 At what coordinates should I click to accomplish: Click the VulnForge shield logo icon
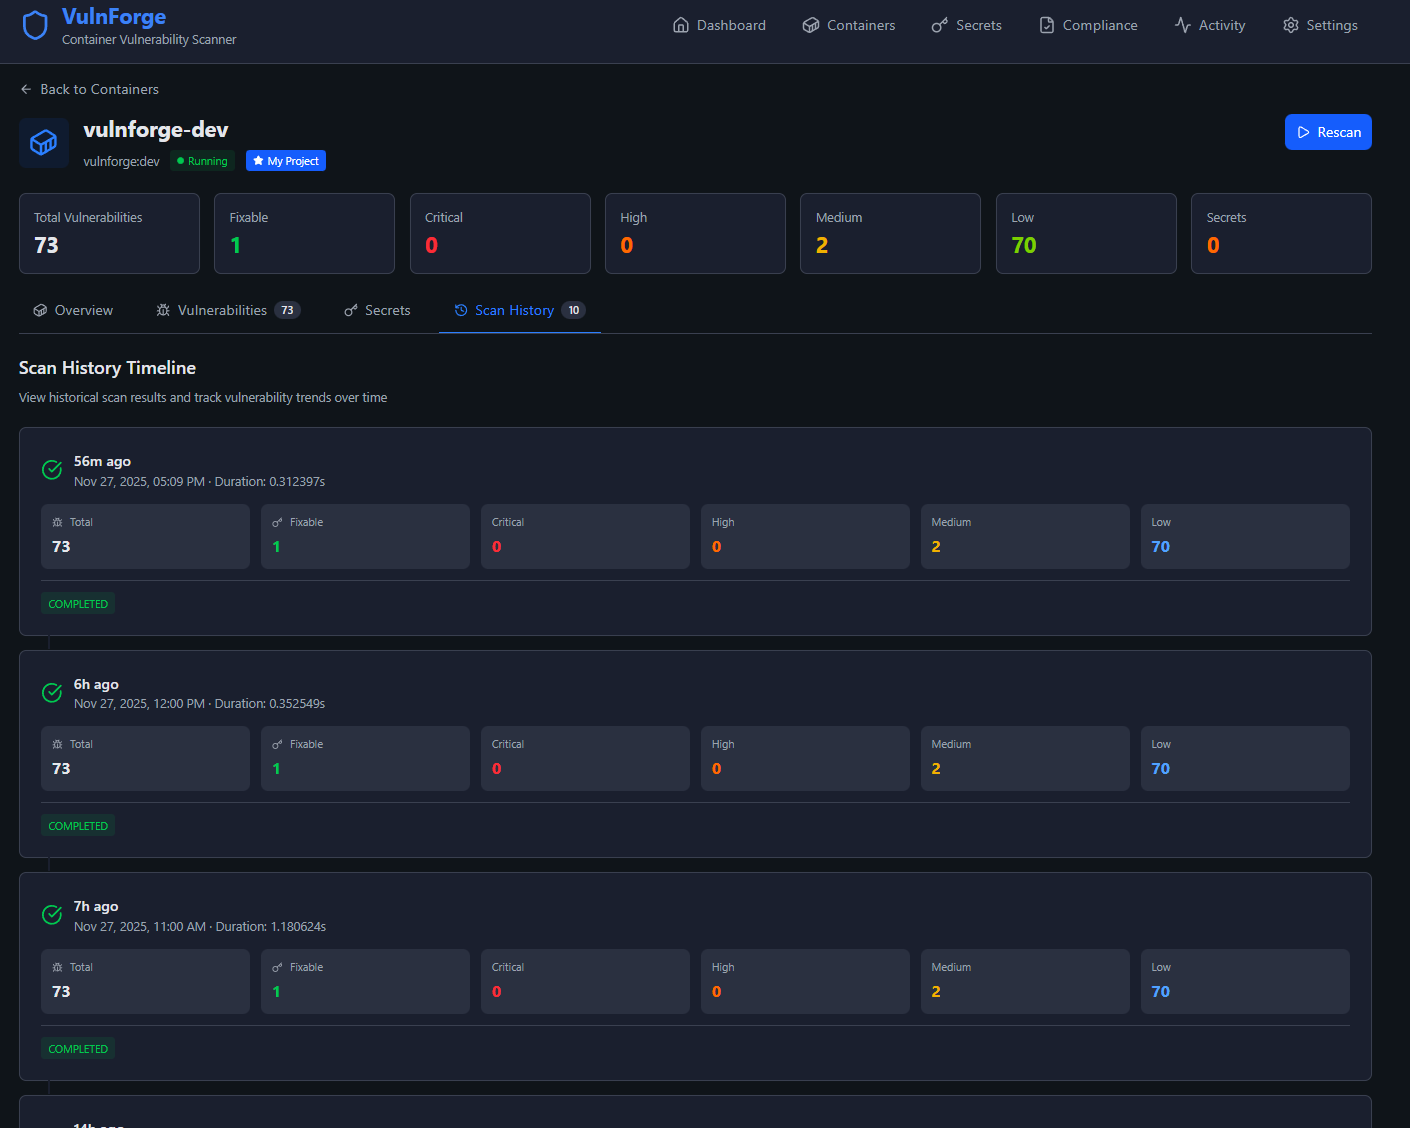coord(35,26)
